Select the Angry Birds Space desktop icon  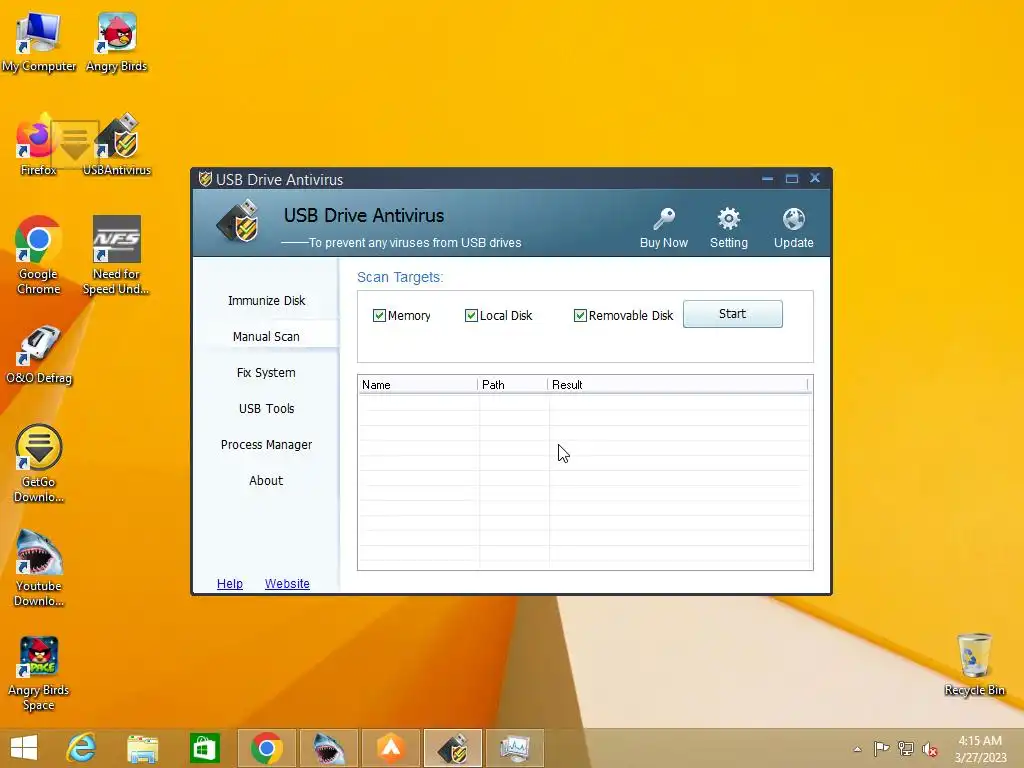(x=39, y=673)
